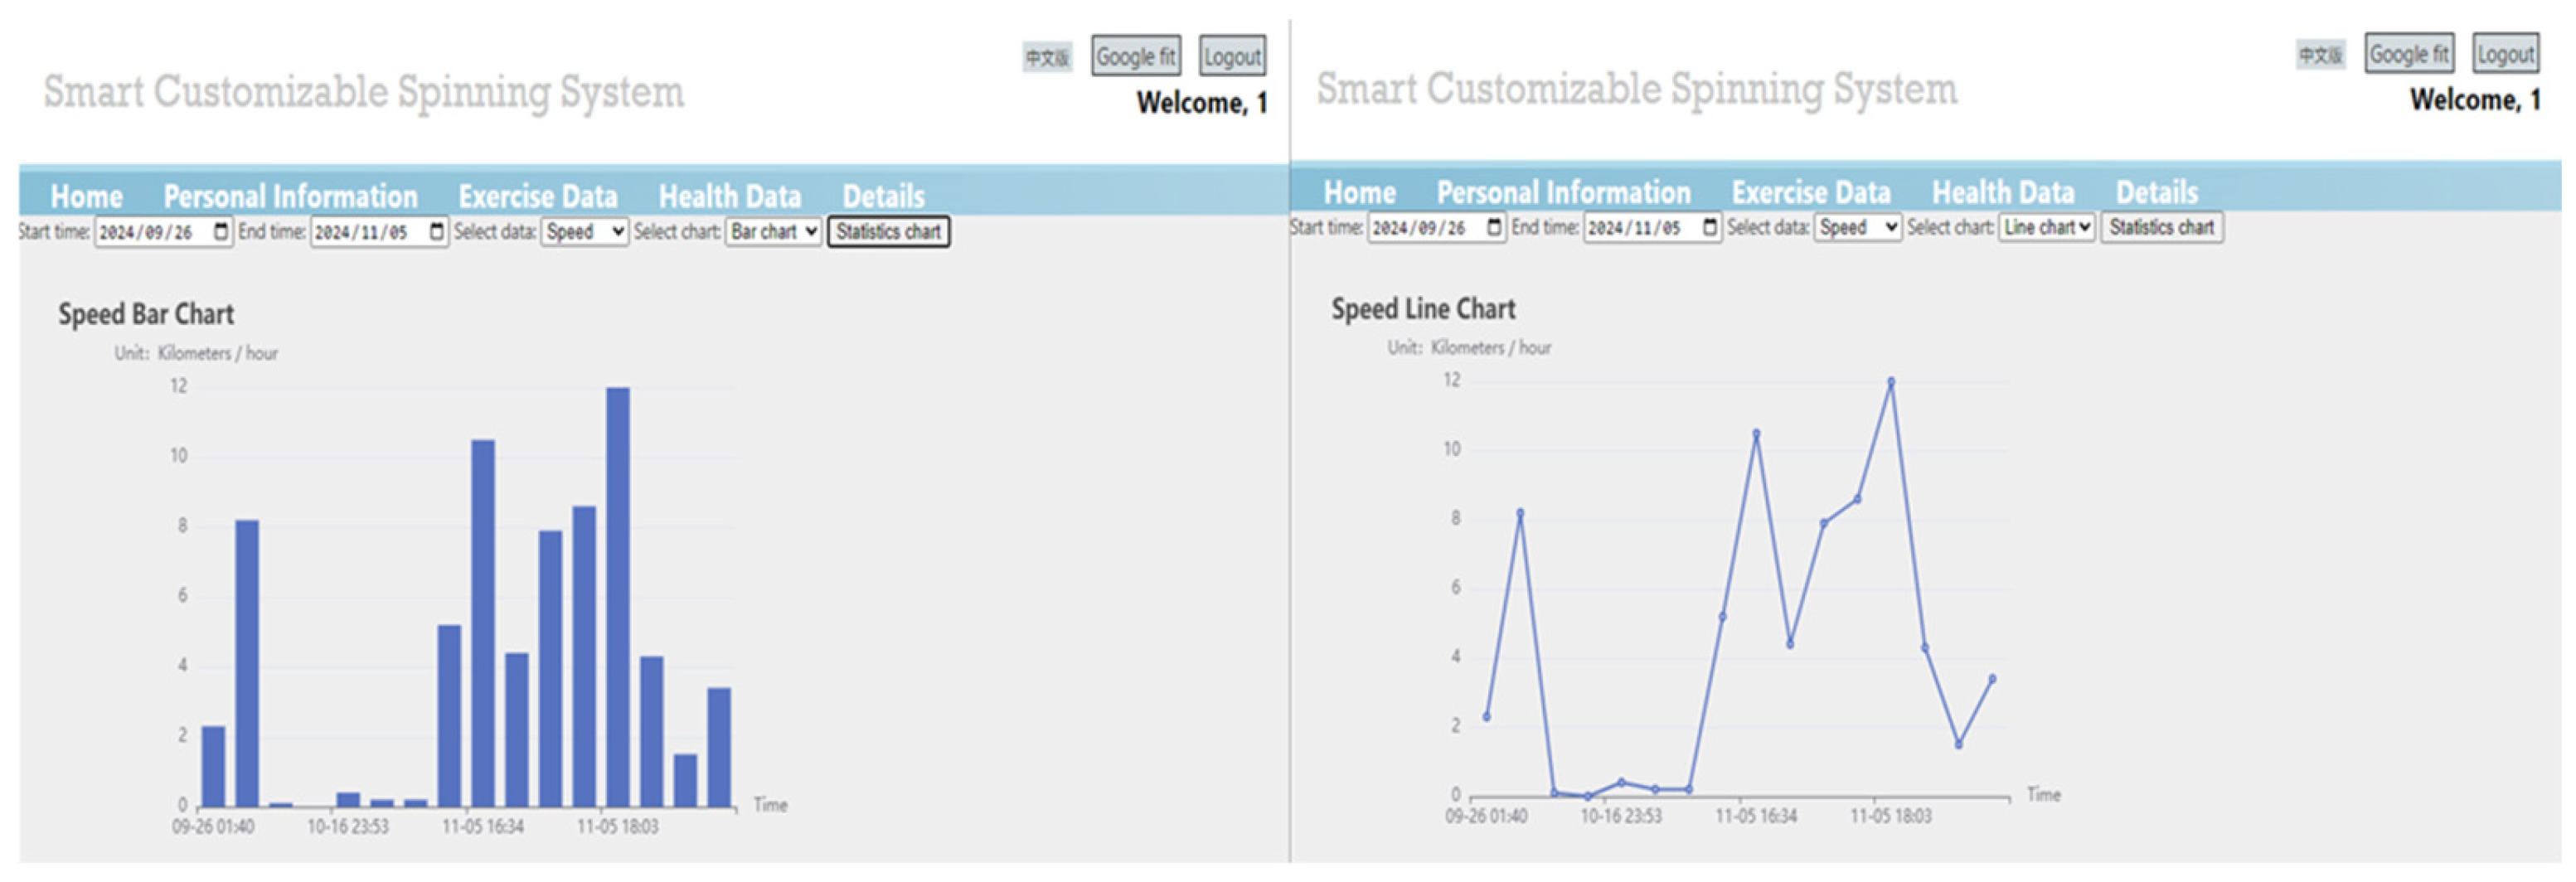Click left Statistics chart button

pos(888,232)
